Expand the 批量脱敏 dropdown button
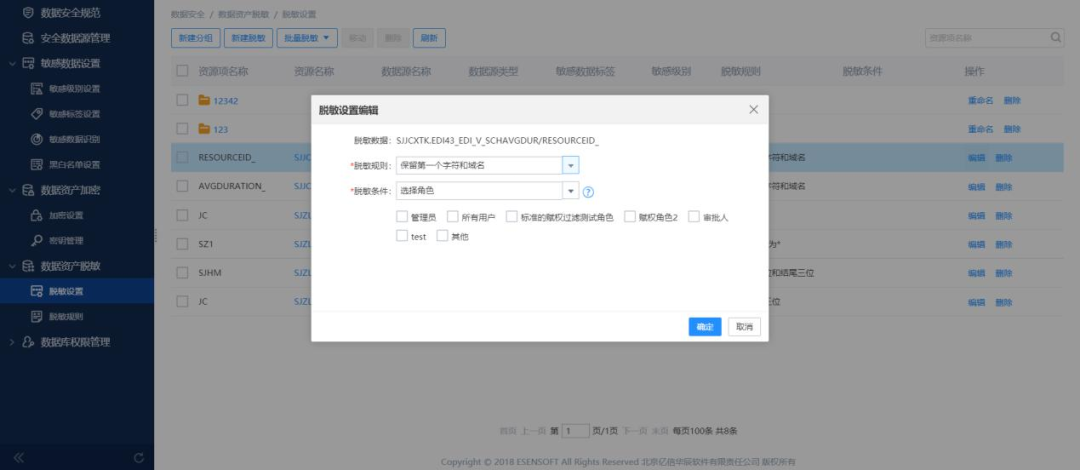This screenshot has width=1080, height=470. (307, 38)
